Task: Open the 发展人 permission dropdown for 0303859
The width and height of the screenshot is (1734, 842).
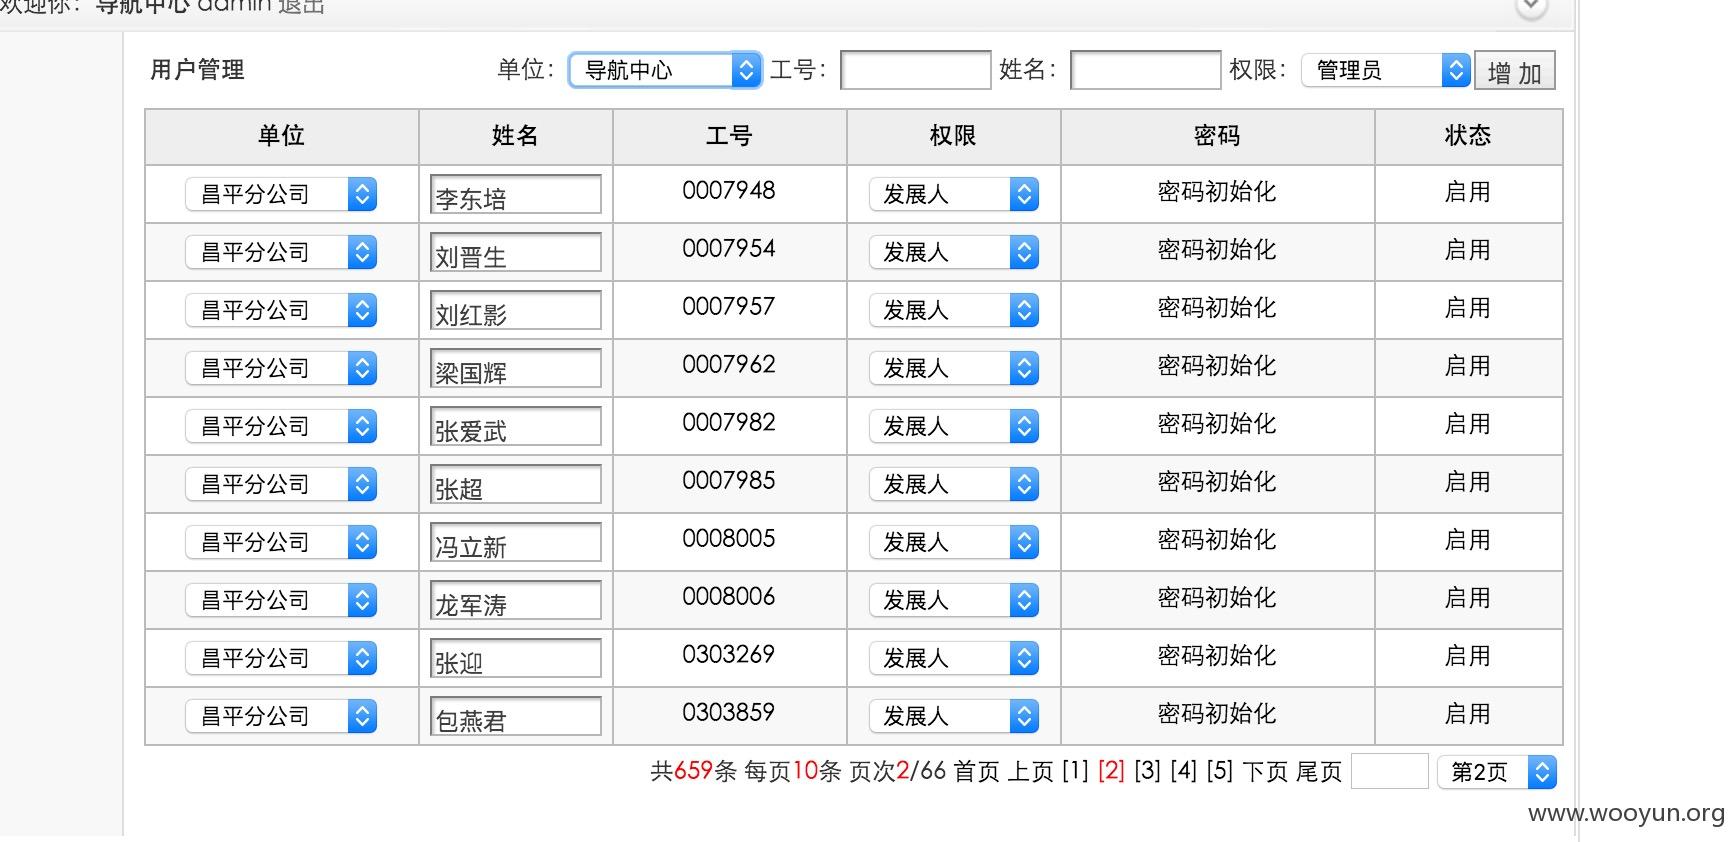Action: click(x=954, y=716)
